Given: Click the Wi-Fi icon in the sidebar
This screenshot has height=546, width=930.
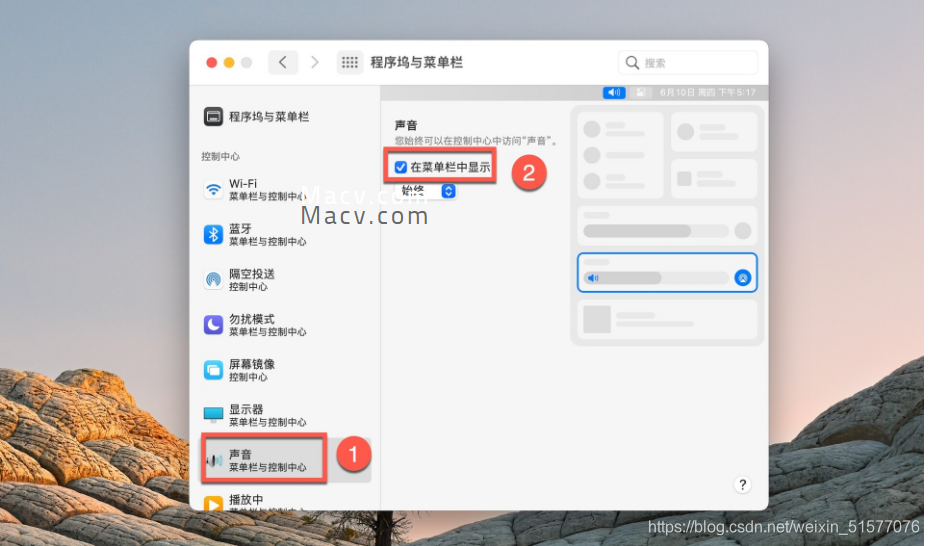Looking at the screenshot, I should [214, 190].
